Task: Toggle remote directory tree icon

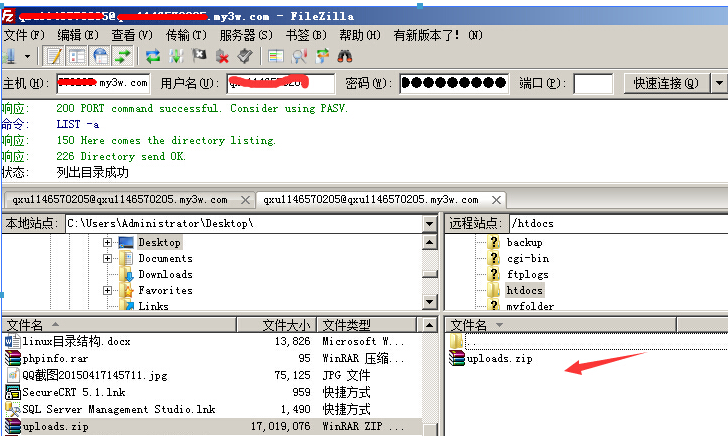Action: tap(101, 56)
